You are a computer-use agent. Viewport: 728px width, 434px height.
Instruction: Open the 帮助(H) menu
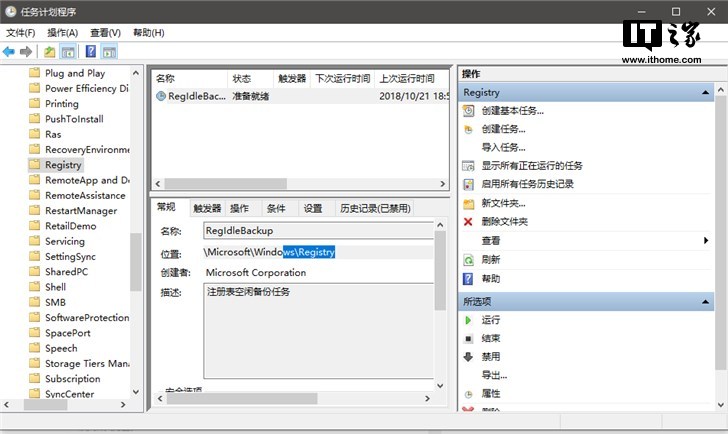[149, 32]
